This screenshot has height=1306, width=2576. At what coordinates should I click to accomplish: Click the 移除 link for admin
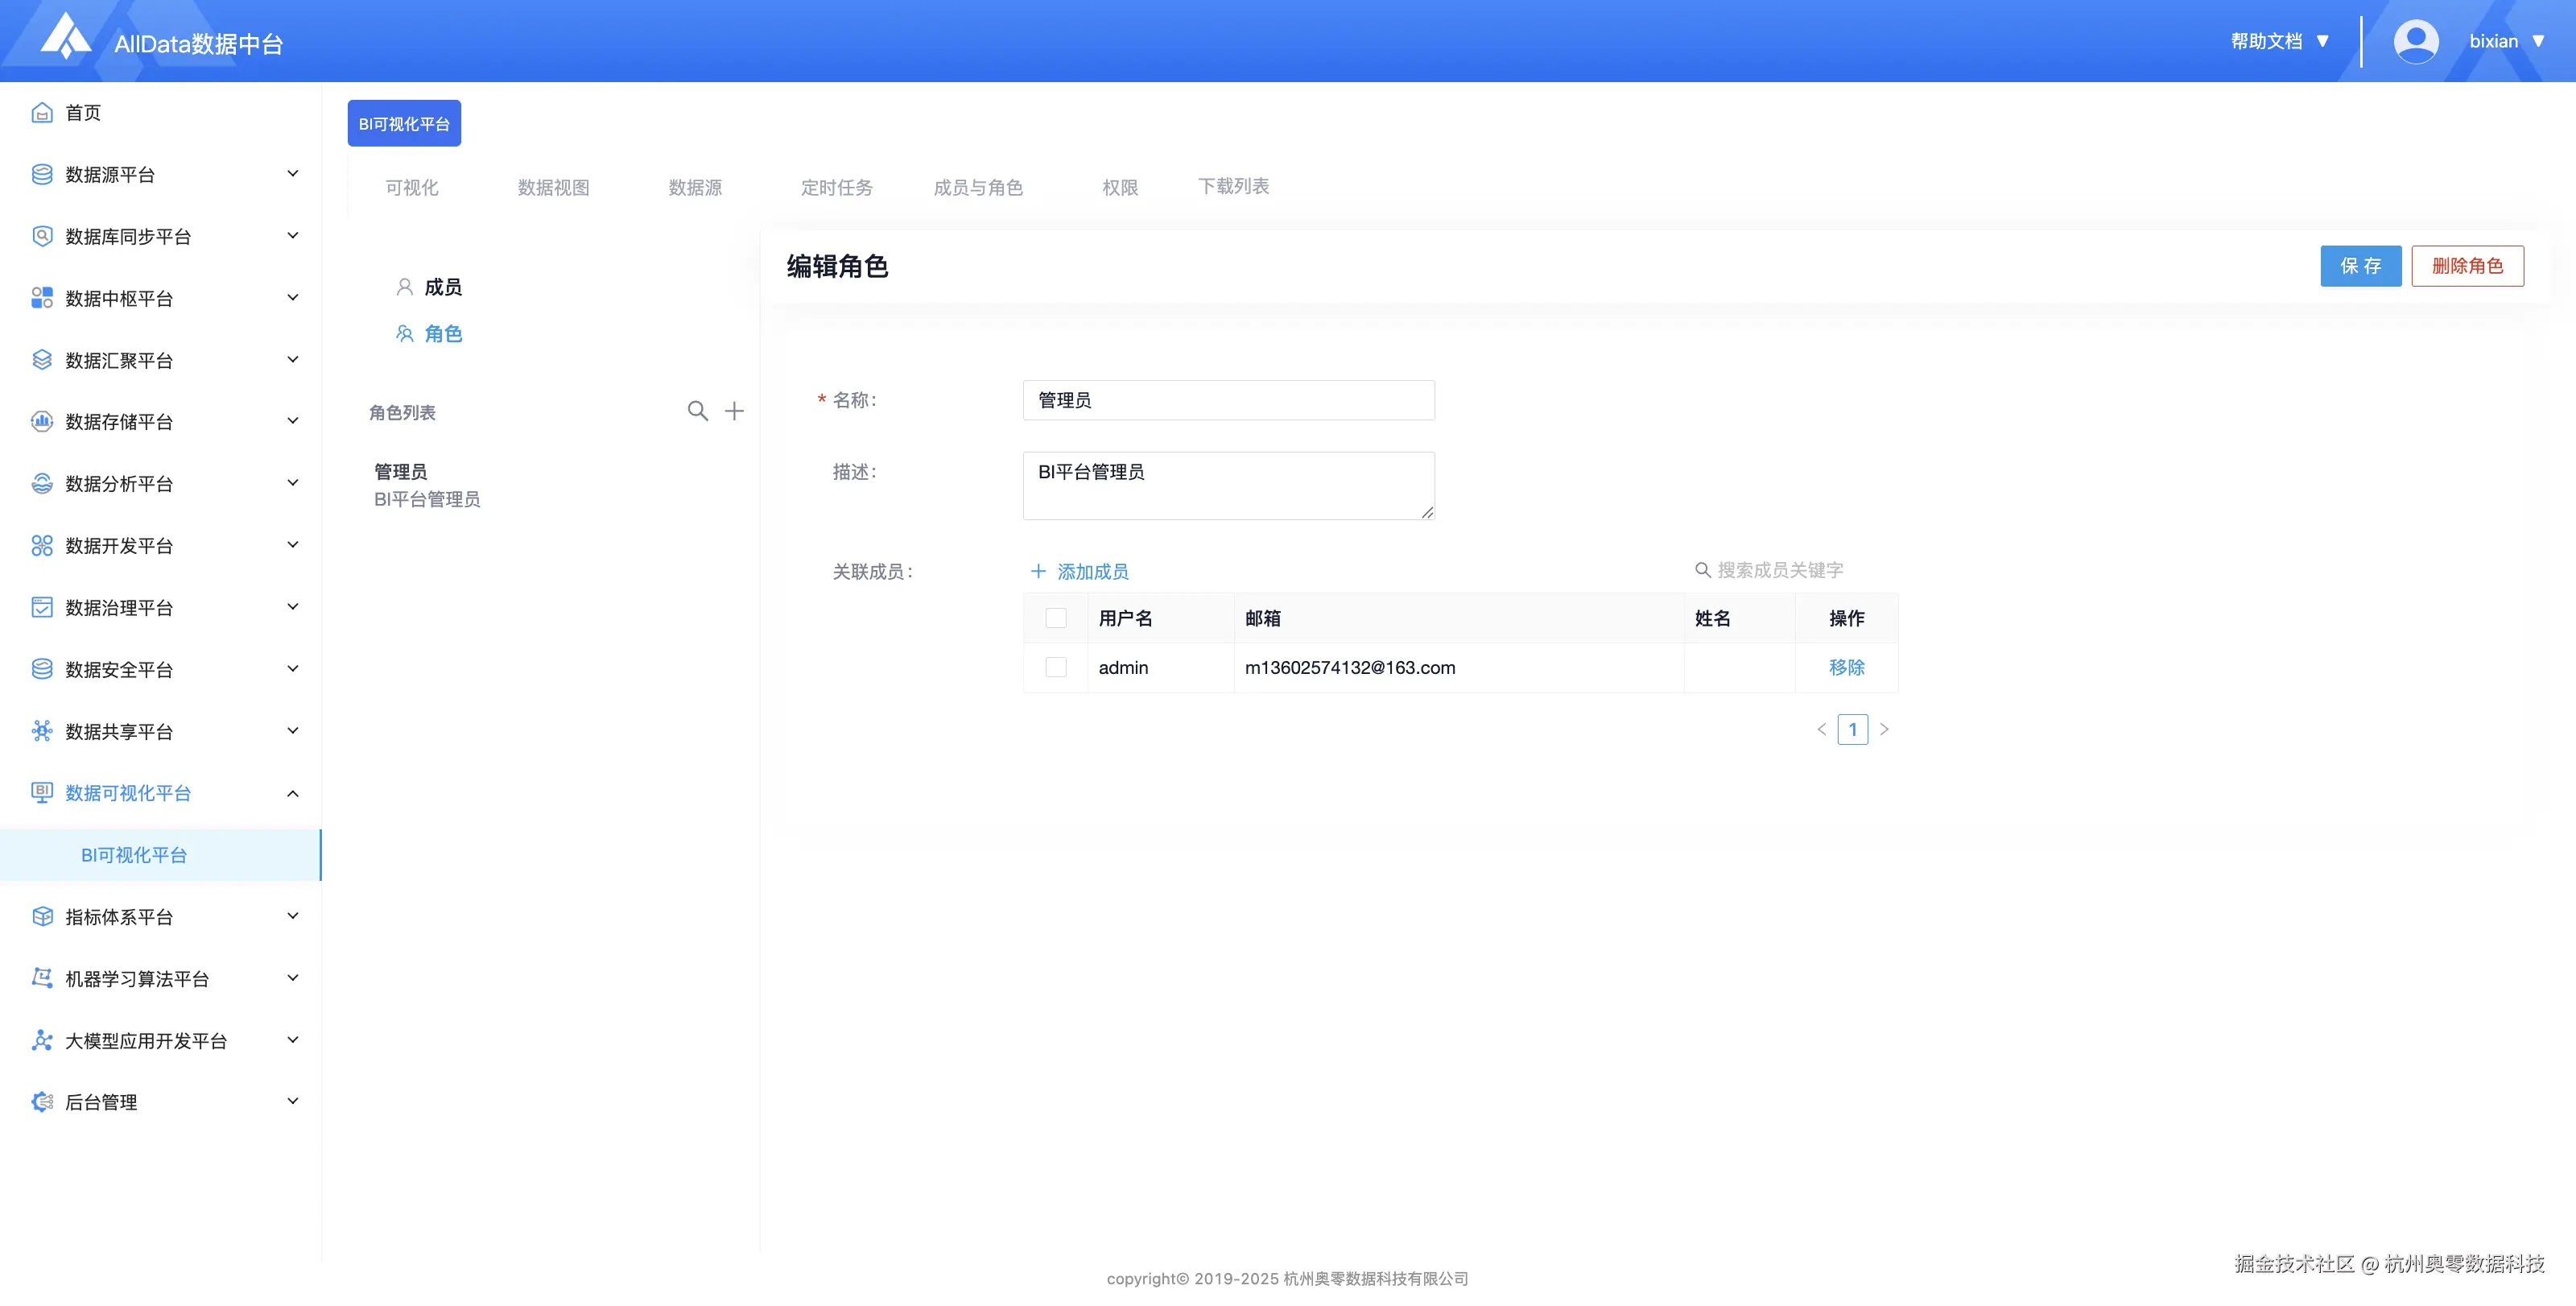click(x=1846, y=667)
